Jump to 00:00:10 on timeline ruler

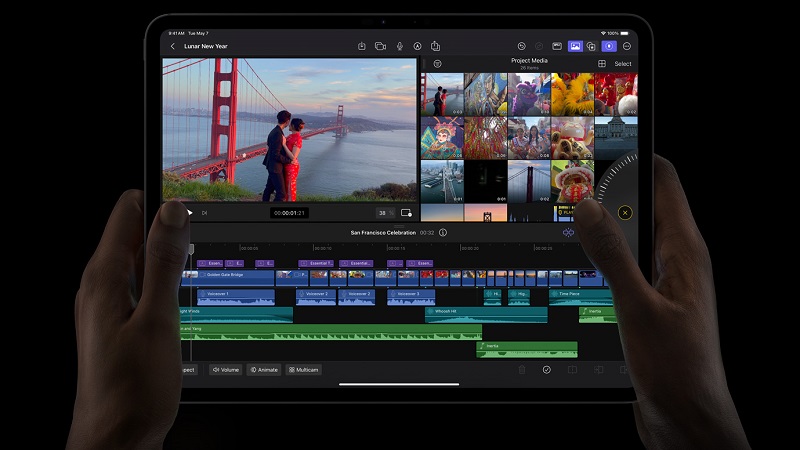(x=322, y=248)
